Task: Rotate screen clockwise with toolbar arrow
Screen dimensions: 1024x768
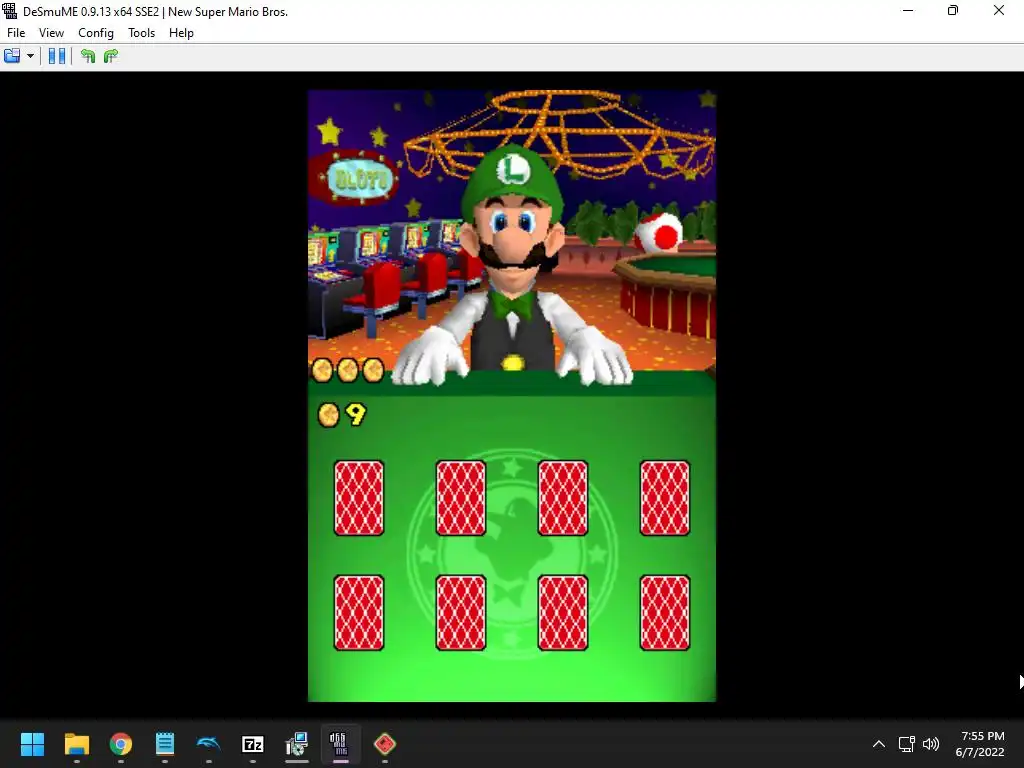Action: 110,56
